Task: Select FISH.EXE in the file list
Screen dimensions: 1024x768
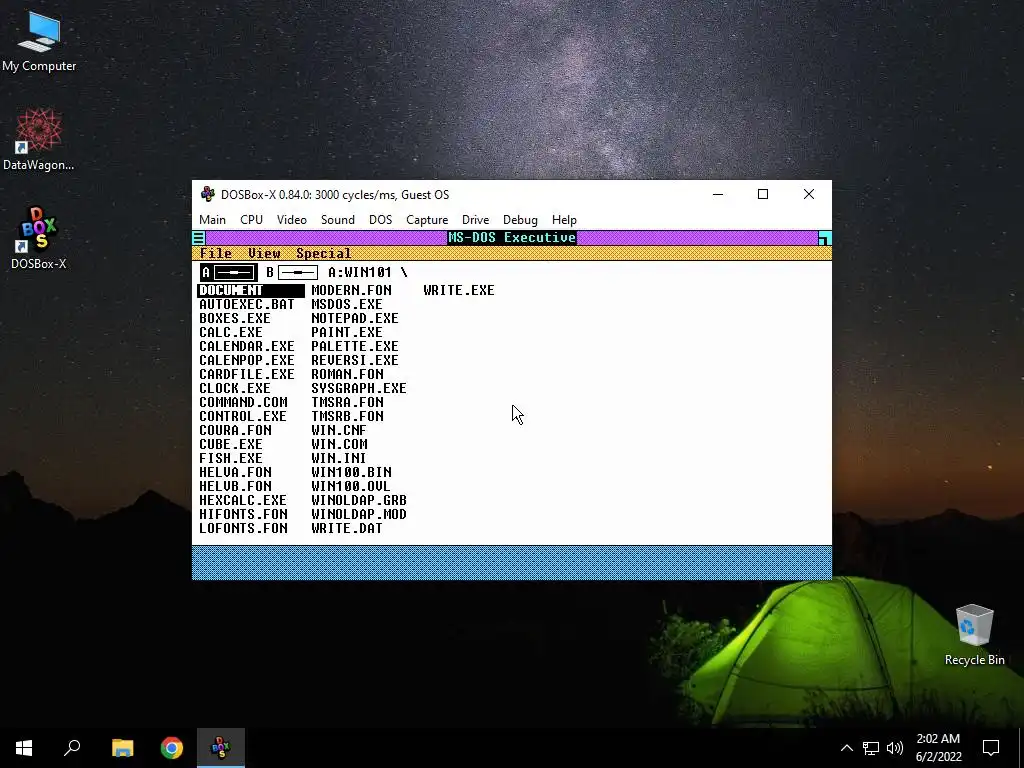Action: [231, 458]
